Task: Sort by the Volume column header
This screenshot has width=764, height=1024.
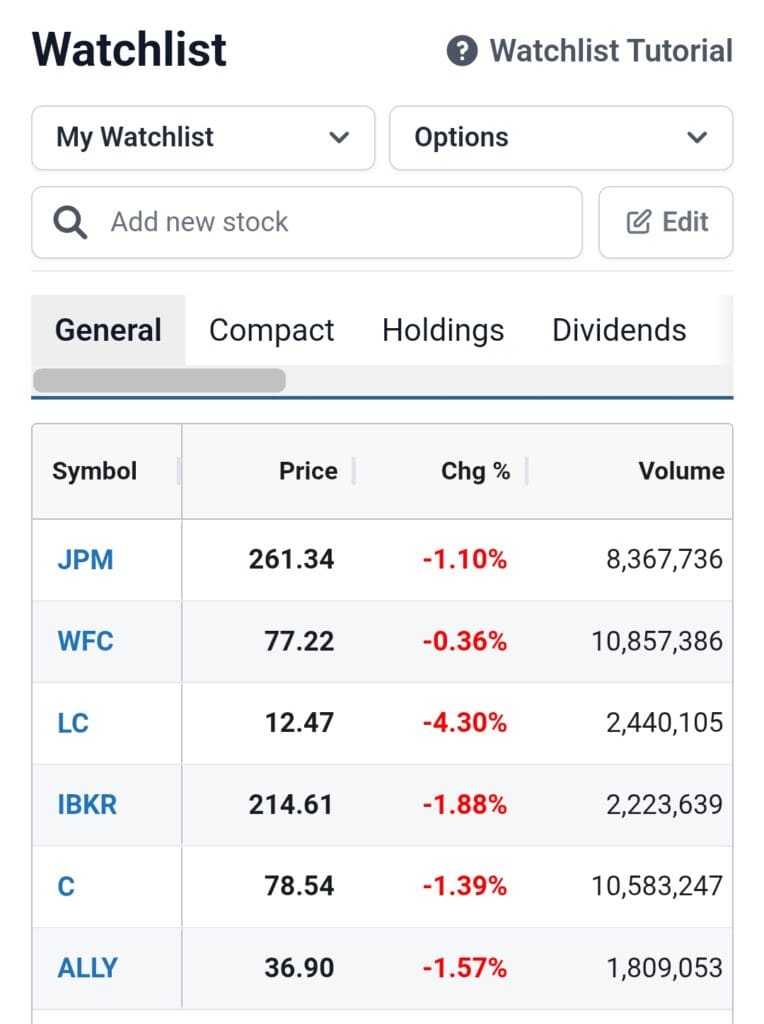Action: coord(680,471)
